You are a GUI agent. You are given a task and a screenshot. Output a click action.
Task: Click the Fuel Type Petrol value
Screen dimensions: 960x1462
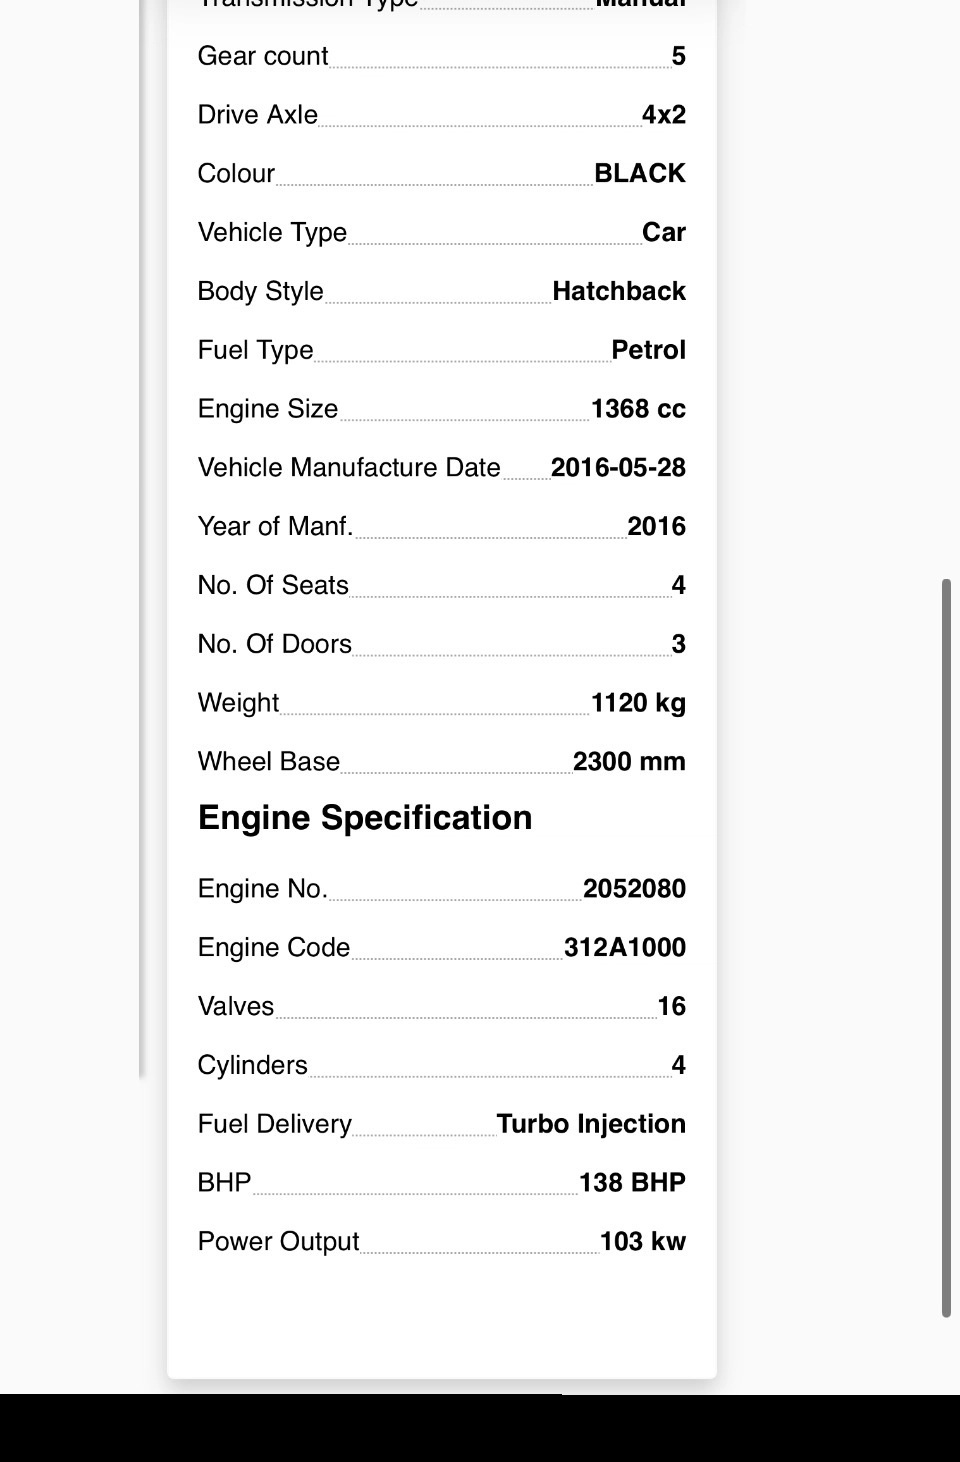(649, 350)
